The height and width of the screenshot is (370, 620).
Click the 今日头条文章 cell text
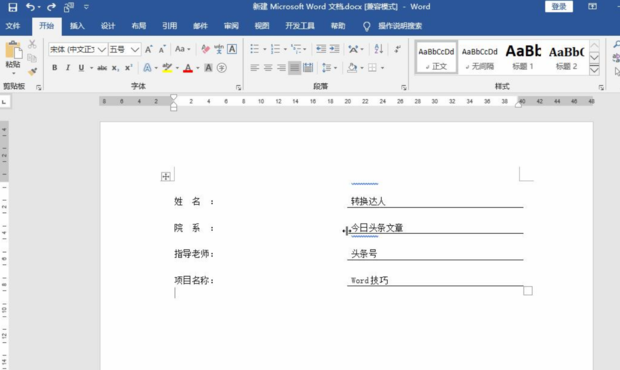[x=377, y=228]
